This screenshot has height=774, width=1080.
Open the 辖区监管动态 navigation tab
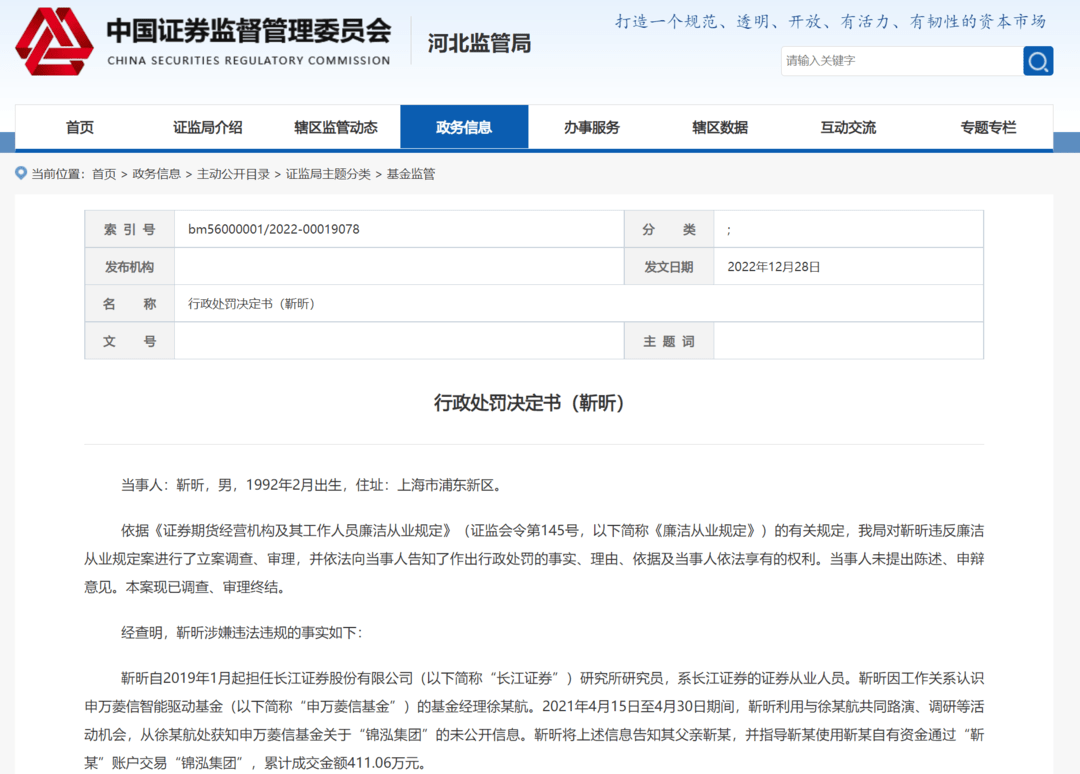[x=336, y=127]
